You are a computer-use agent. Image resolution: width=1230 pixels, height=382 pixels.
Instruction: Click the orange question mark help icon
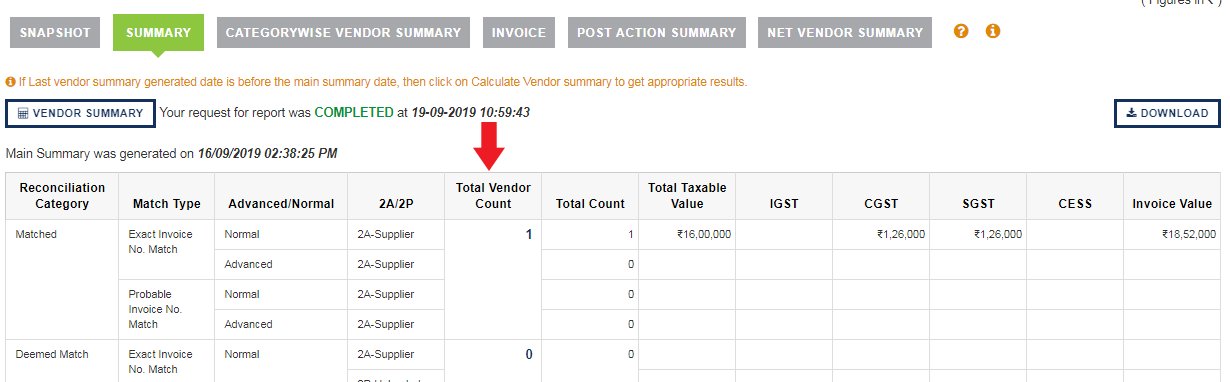click(962, 32)
